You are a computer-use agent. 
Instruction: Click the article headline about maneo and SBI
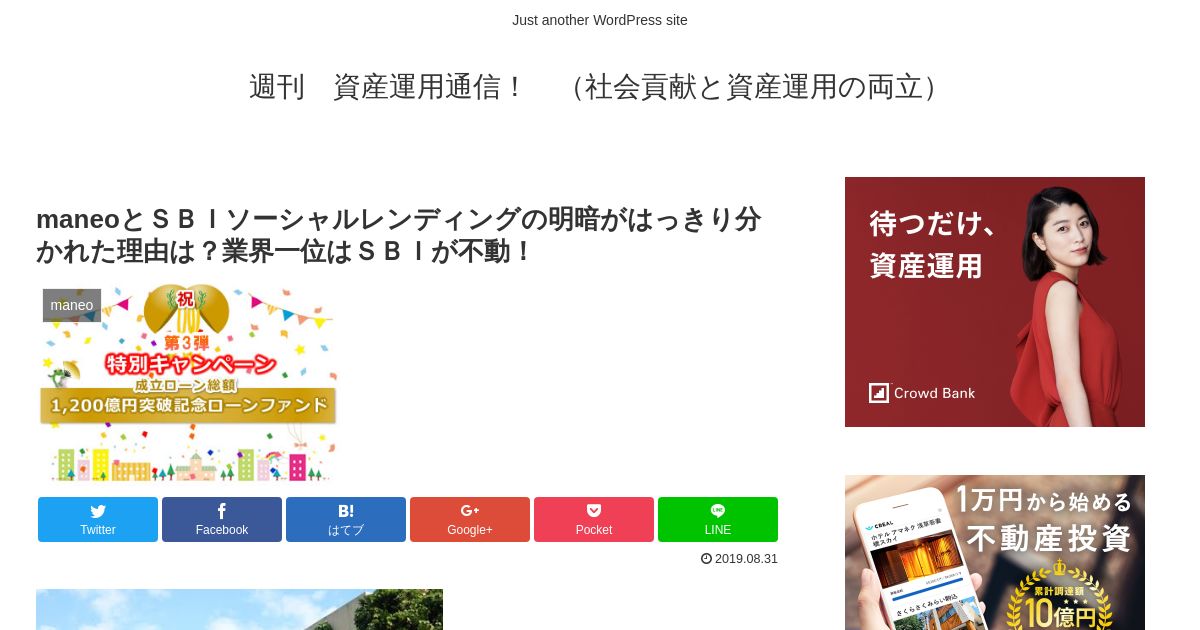[x=399, y=235]
